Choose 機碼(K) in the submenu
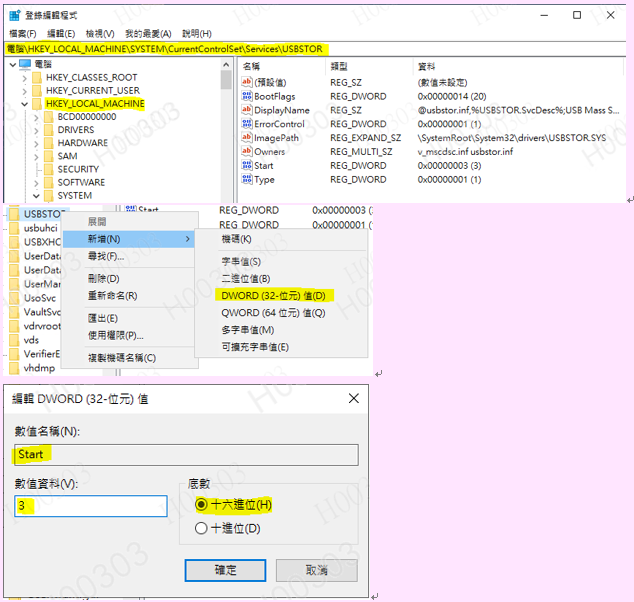Viewport: 634px width, 602px height. [x=236, y=239]
